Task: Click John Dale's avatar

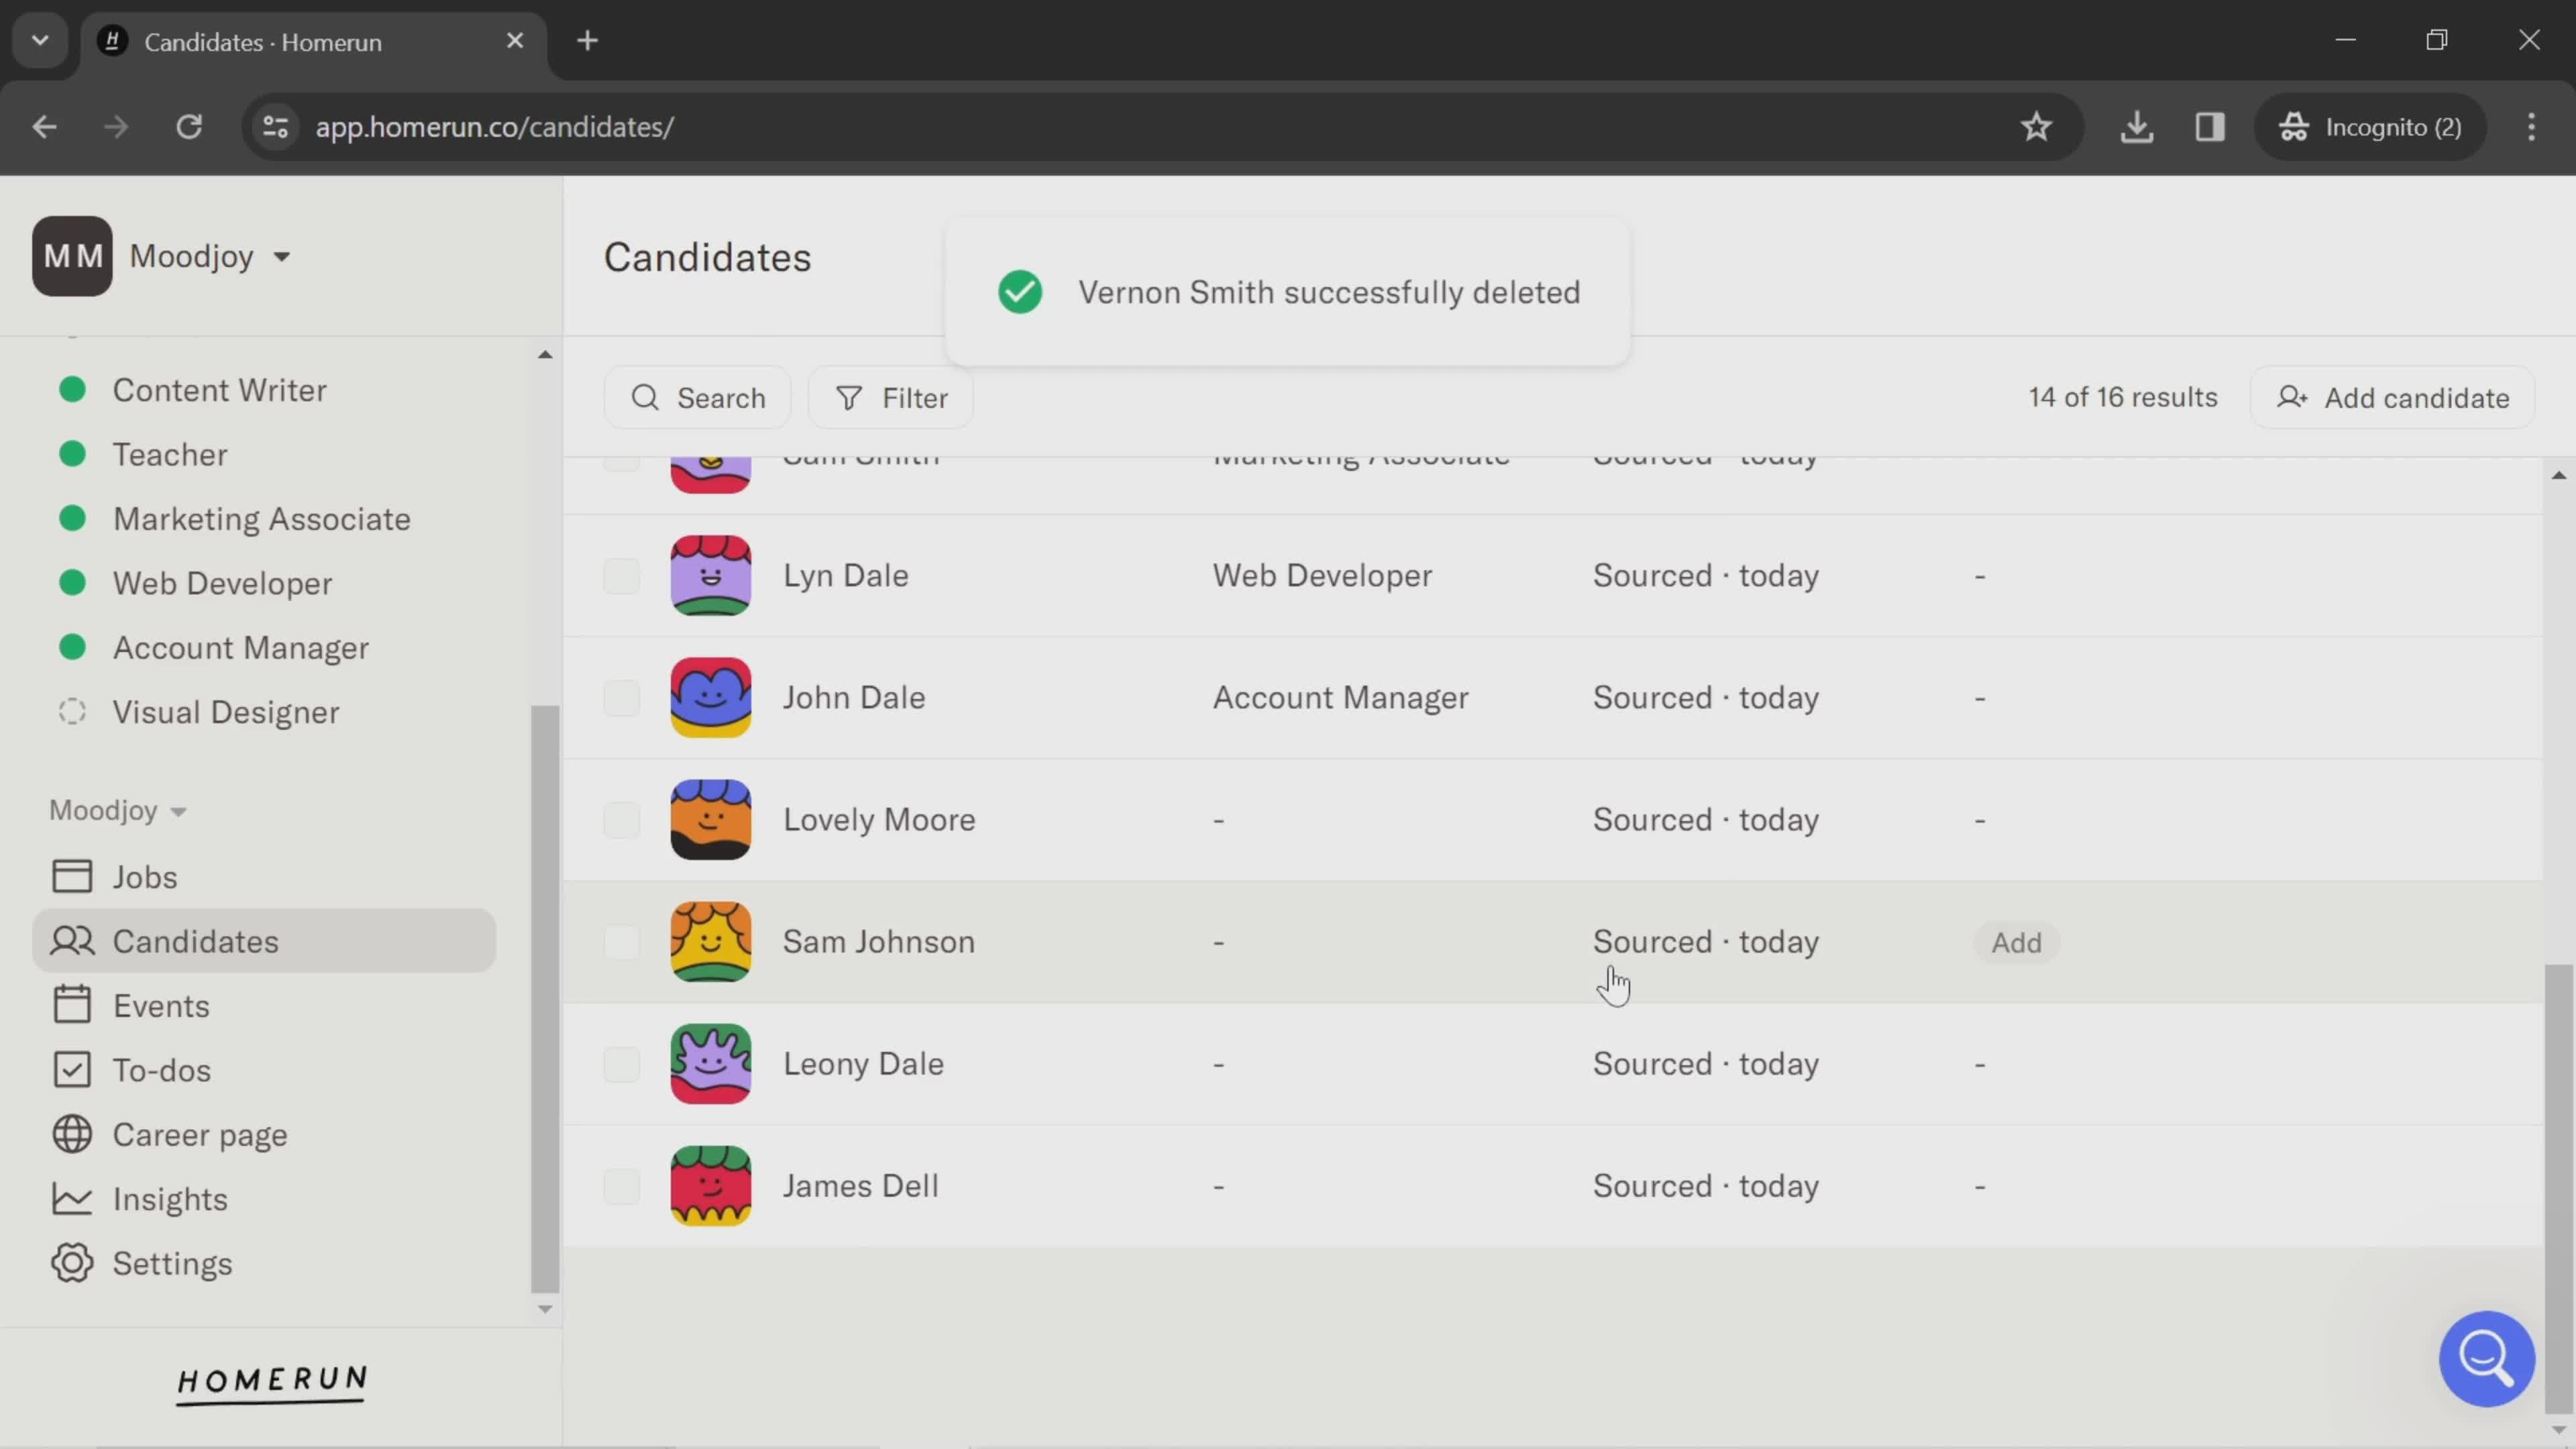Action: point(711,698)
